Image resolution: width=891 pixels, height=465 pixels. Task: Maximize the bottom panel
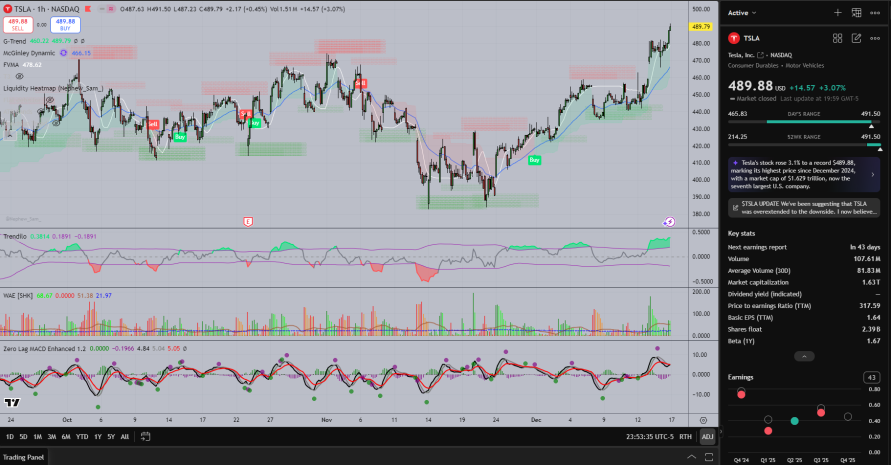click(709, 456)
